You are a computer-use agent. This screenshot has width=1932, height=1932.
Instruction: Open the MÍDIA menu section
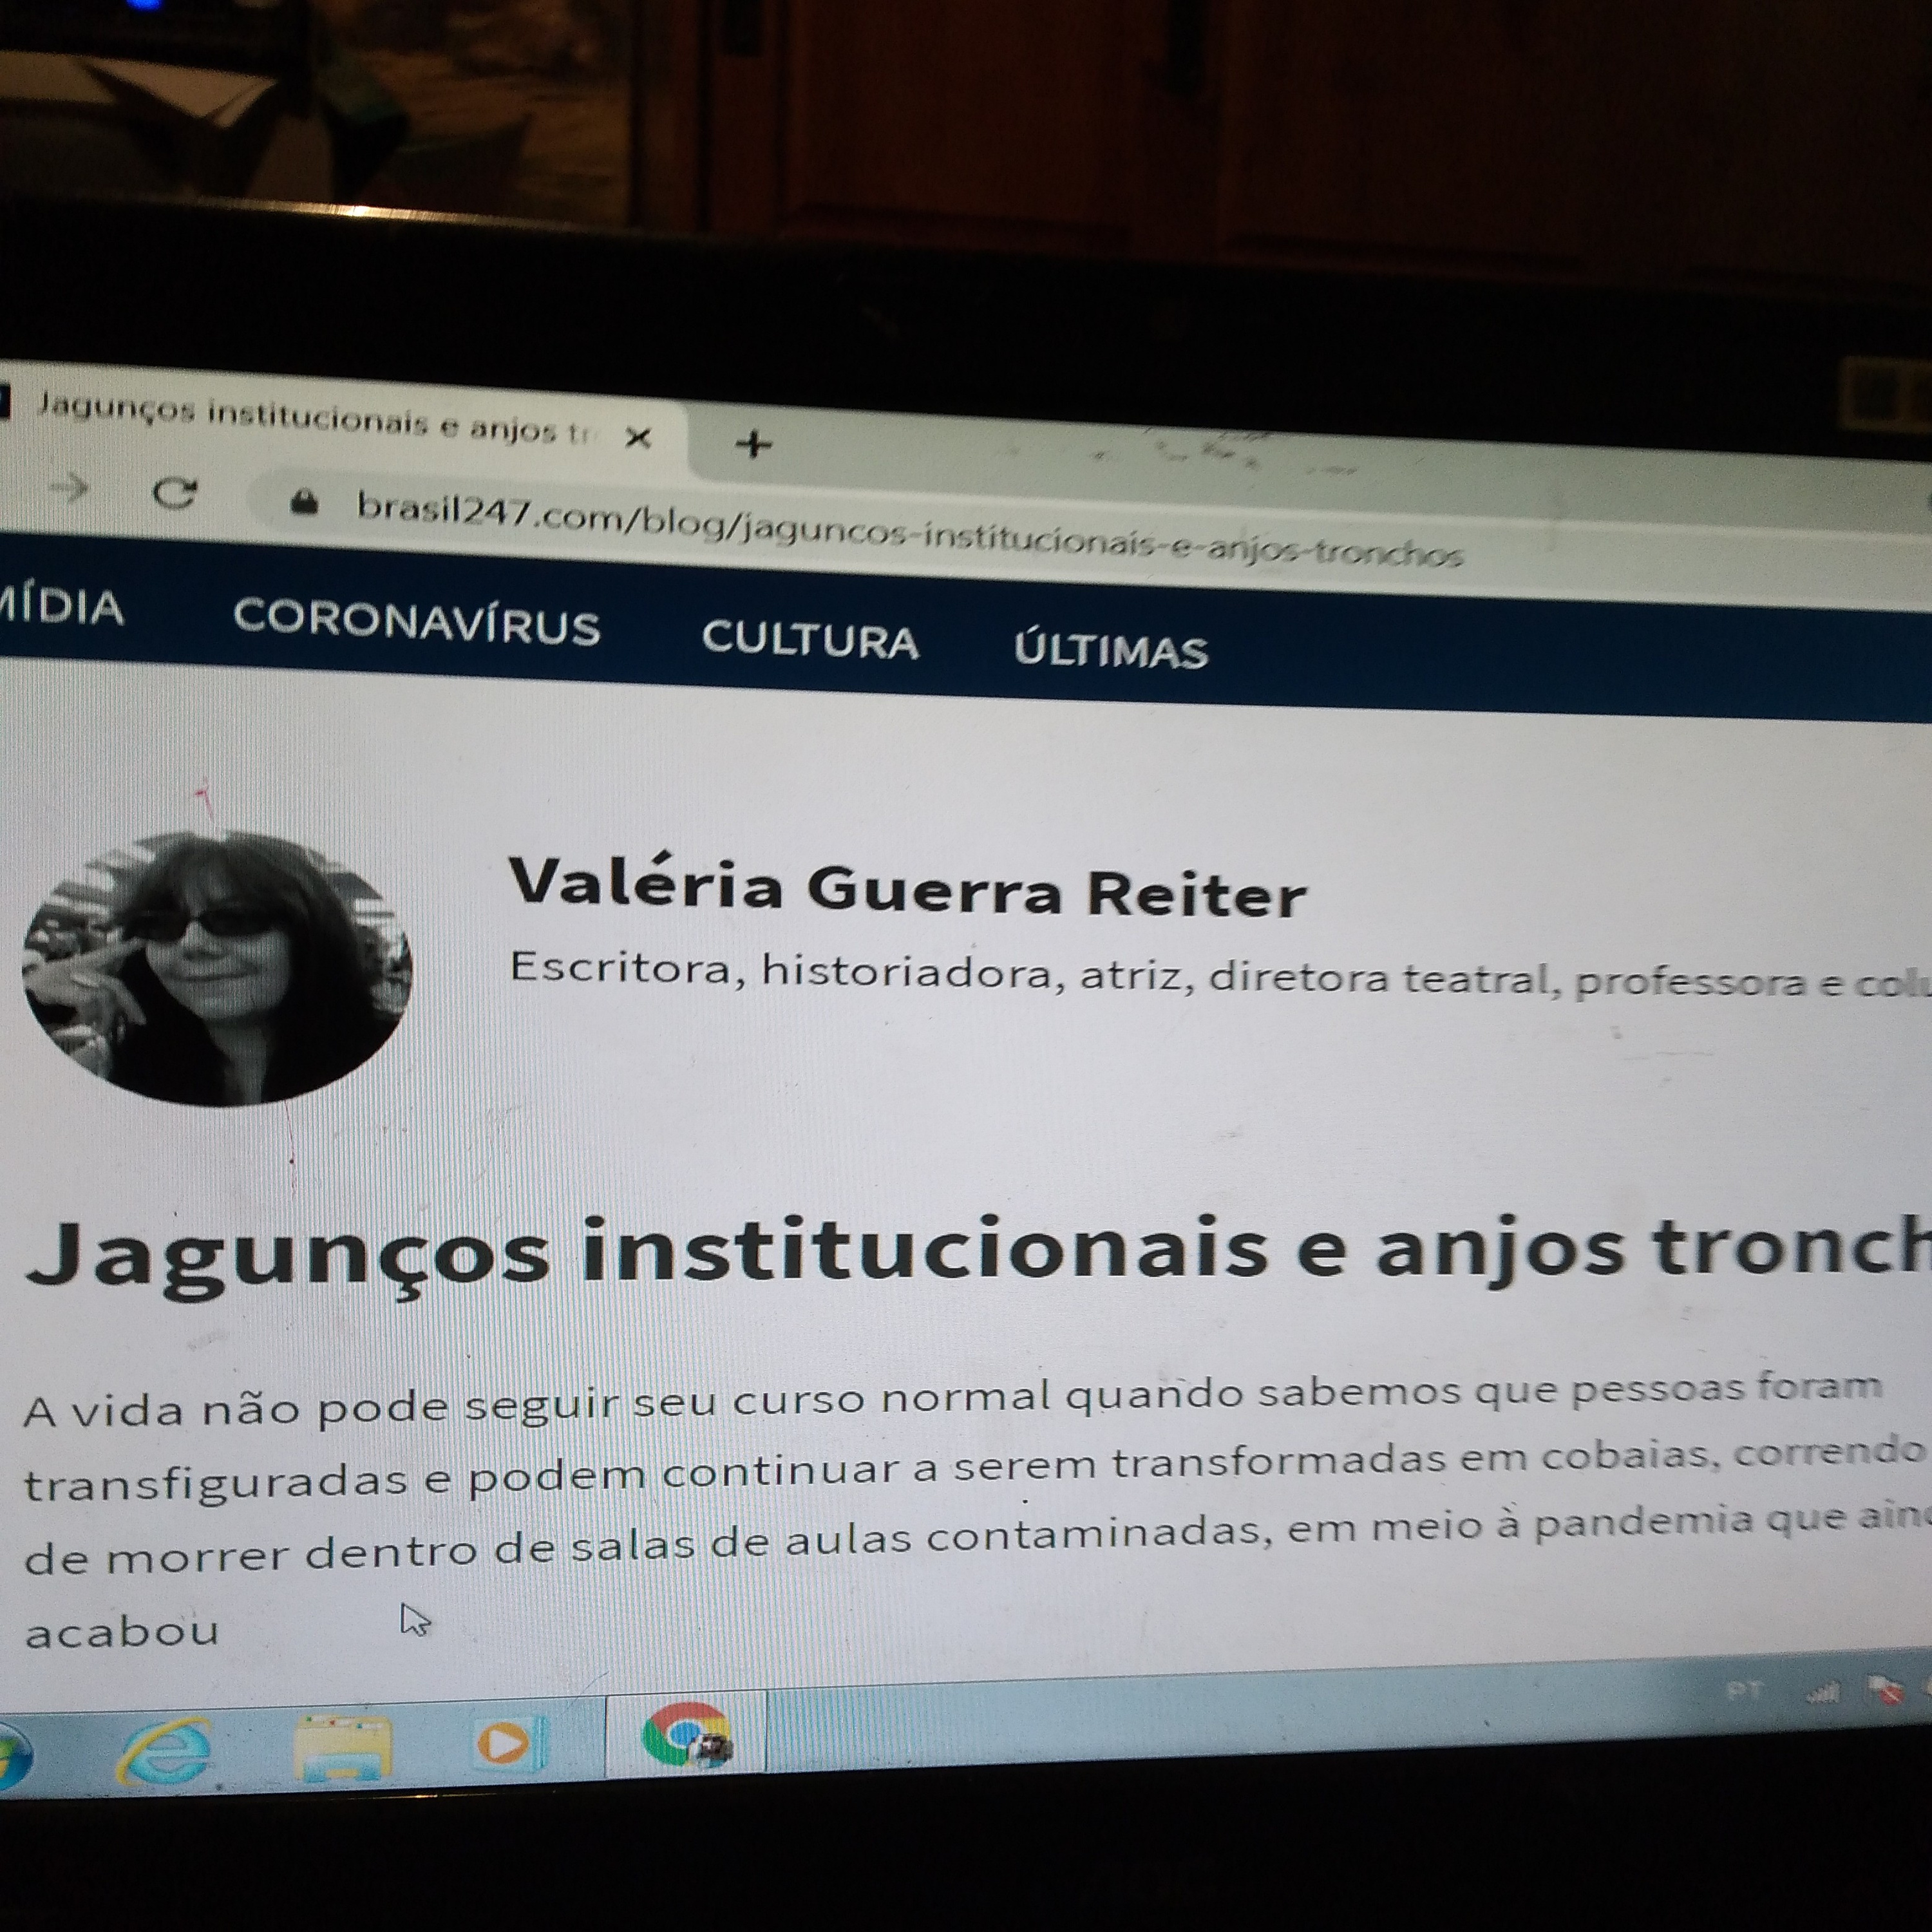click(x=61, y=606)
